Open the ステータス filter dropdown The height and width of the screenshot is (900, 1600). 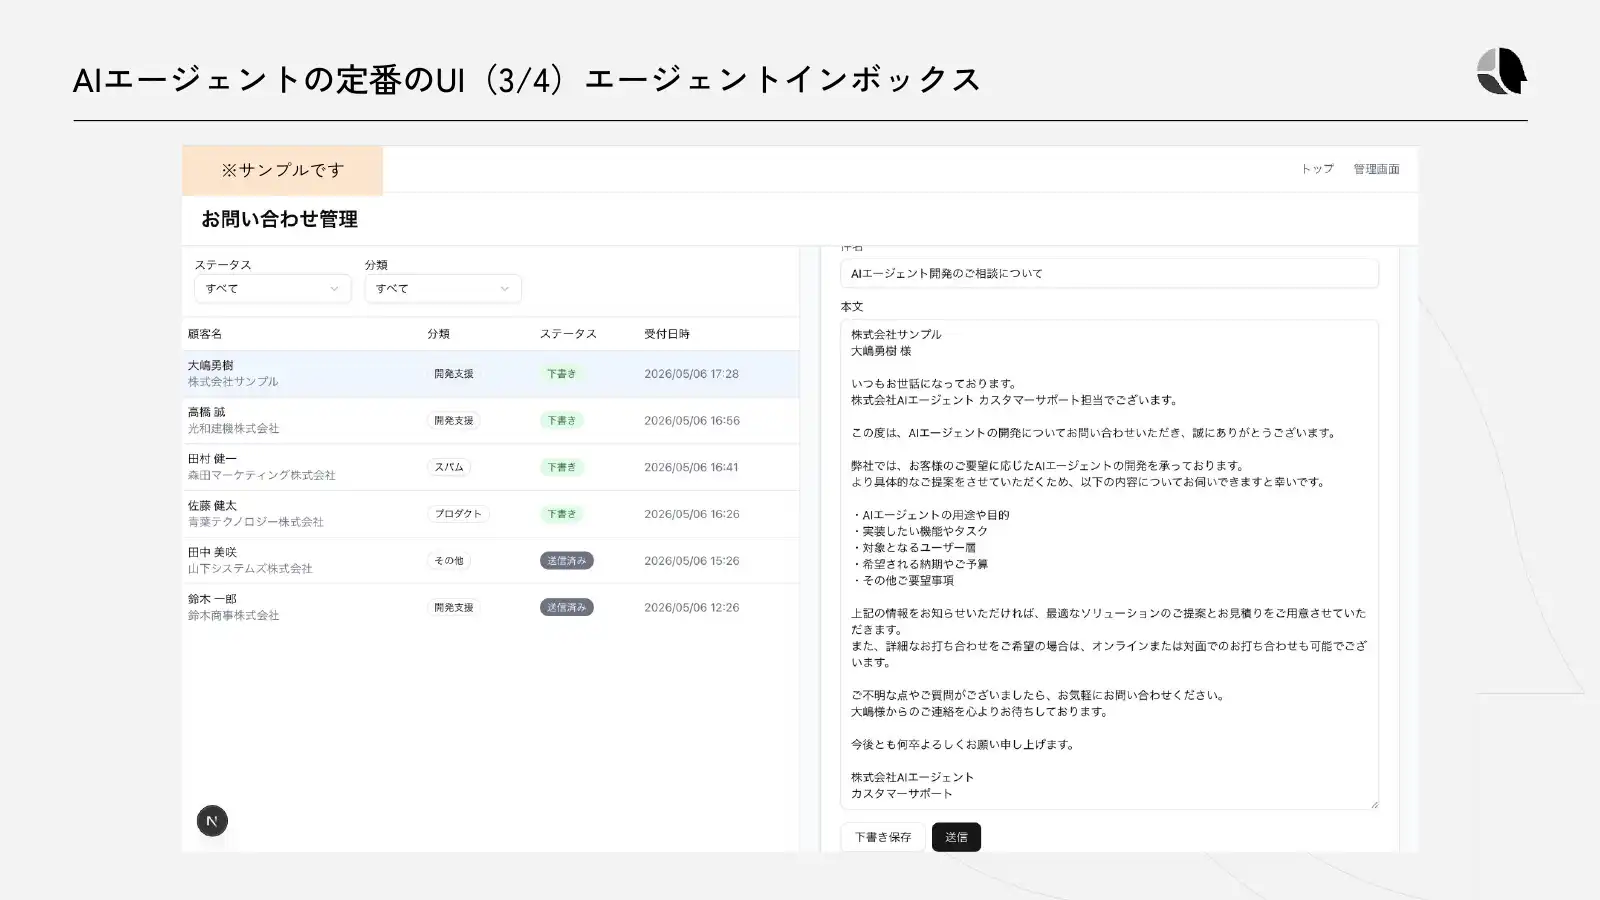pyautogui.click(x=272, y=288)
